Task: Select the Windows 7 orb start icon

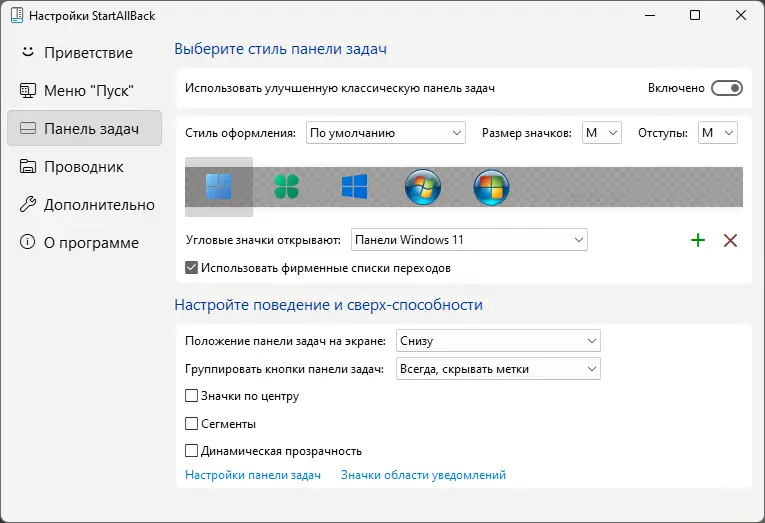Action: pos(423,187)
